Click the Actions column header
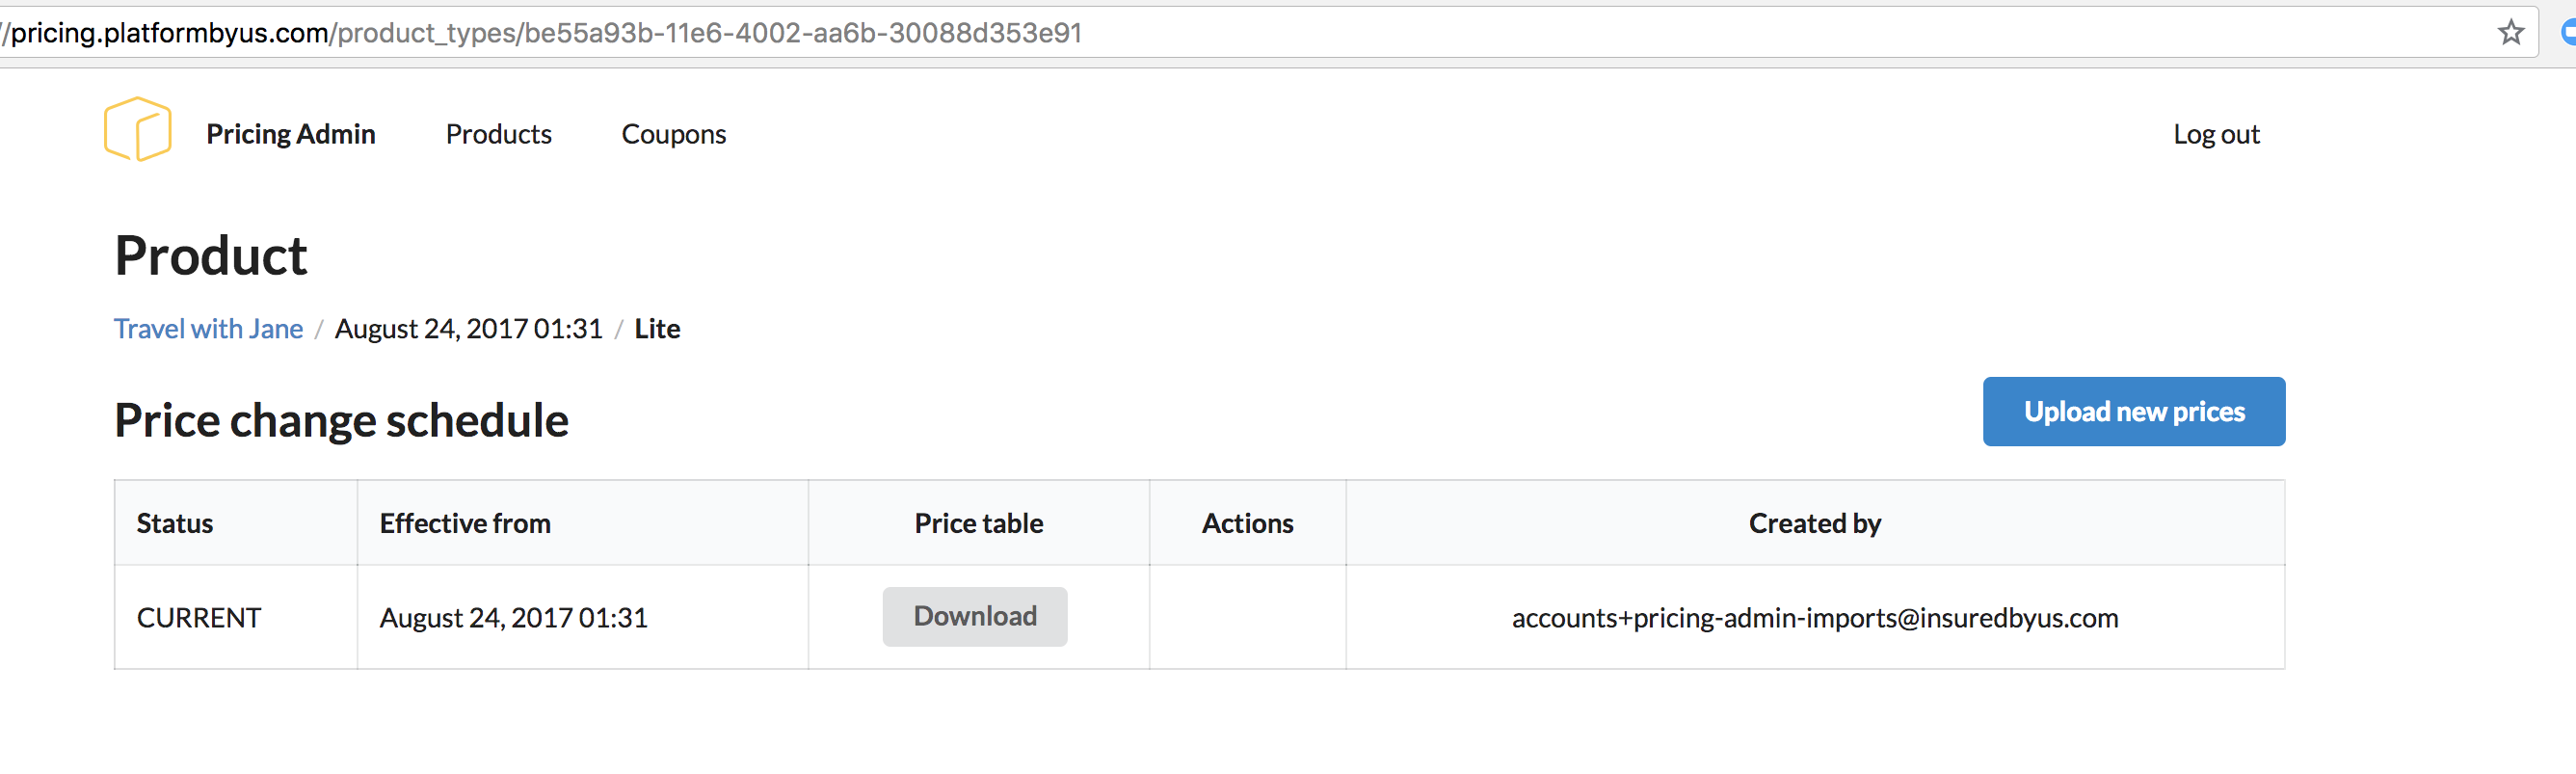Viewport: 2576px width, 774px height. (x=1247, y=524)
